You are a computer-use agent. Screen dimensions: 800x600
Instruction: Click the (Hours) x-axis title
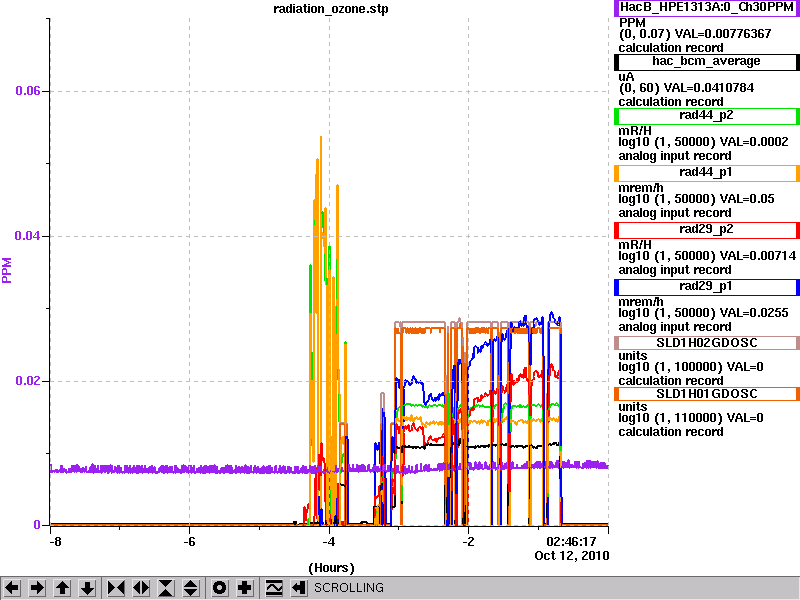click(331, 568)
